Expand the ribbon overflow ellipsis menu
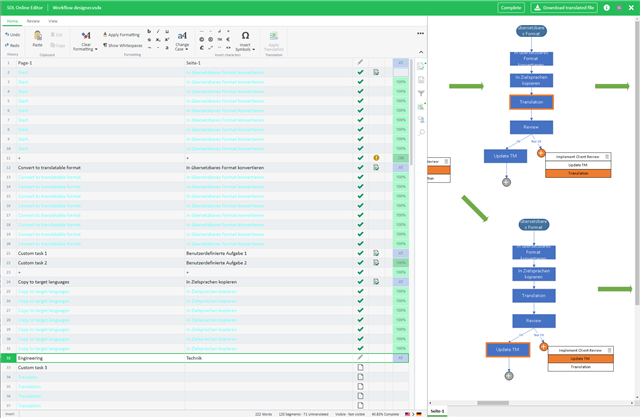 click(420, 33)
